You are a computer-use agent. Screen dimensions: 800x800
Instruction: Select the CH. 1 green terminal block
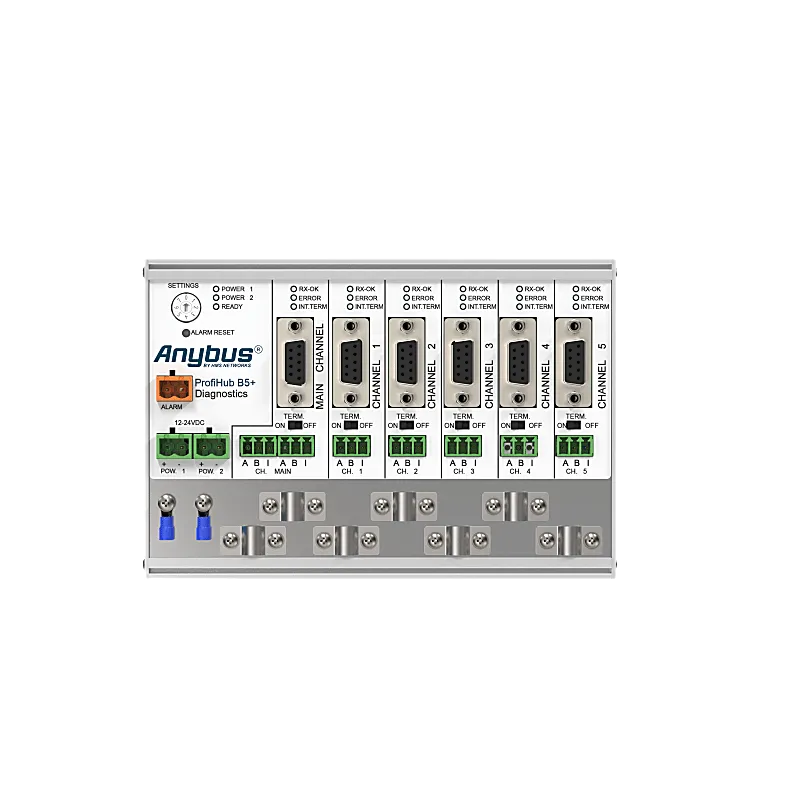[352, 446]
